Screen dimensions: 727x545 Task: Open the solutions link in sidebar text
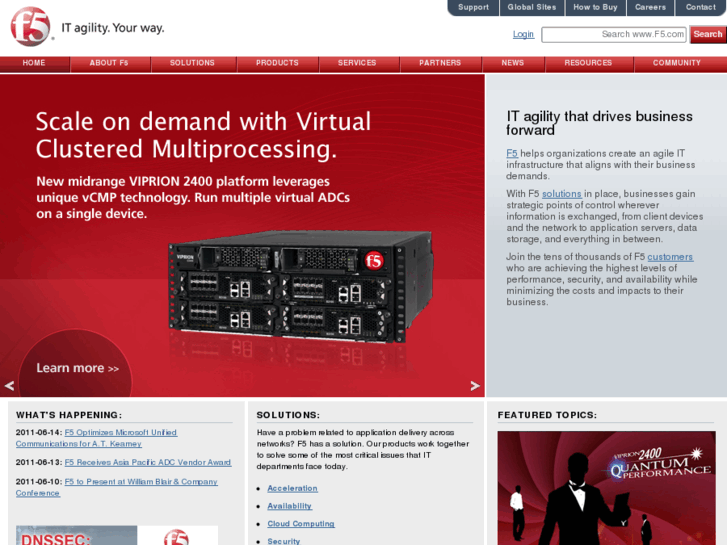pos(561,194)
